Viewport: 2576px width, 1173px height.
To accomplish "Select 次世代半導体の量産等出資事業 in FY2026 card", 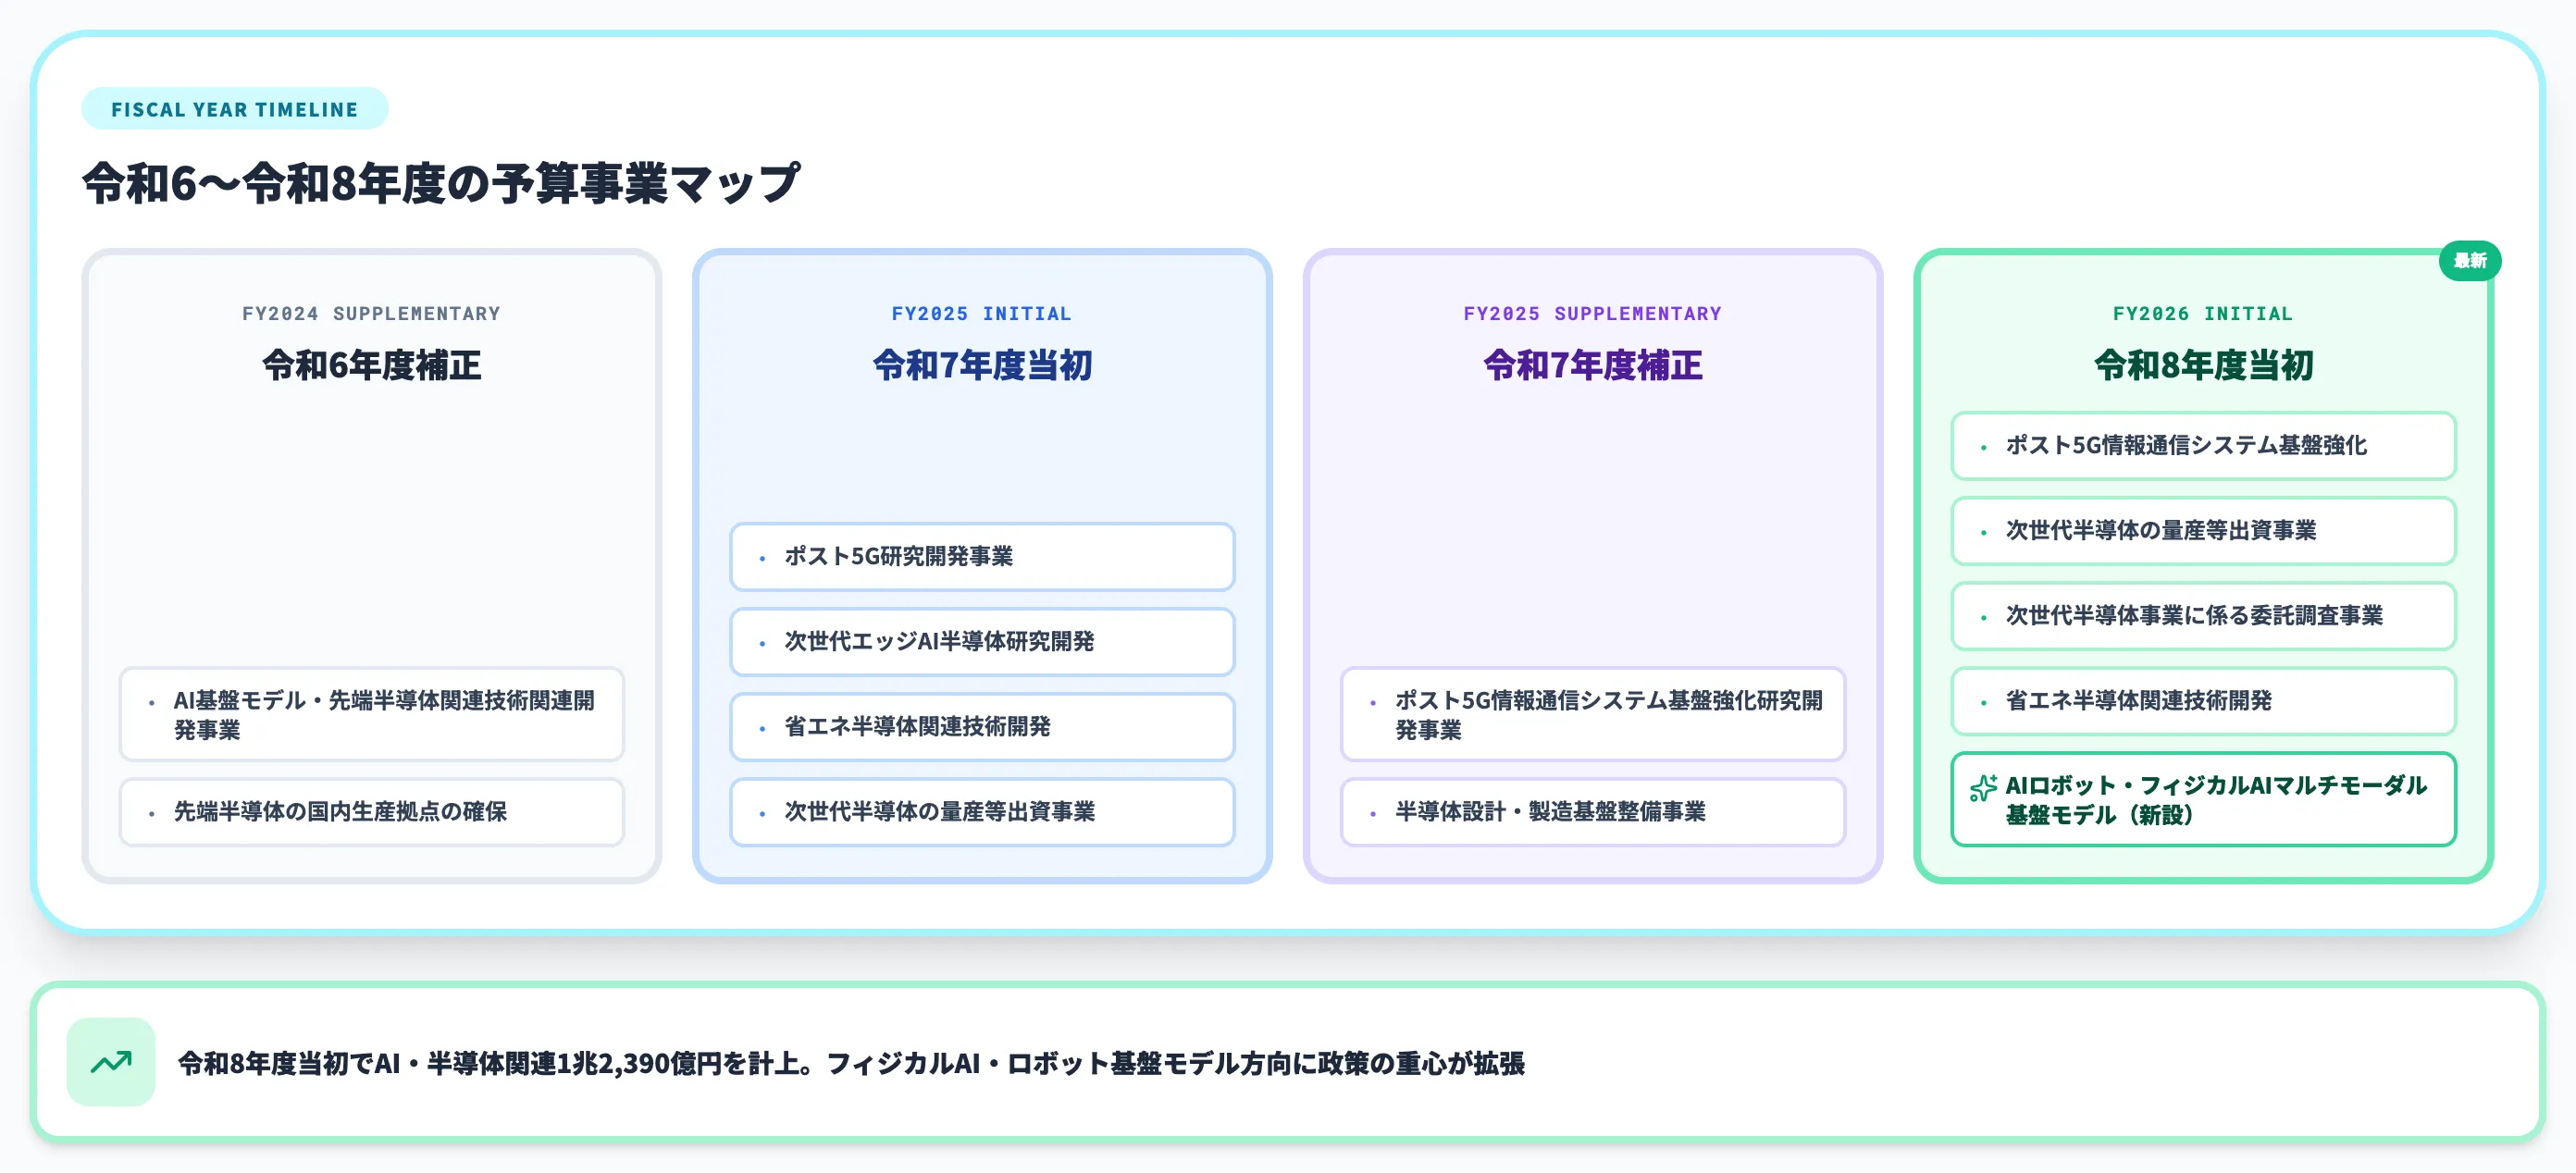I will [2204, 530].
